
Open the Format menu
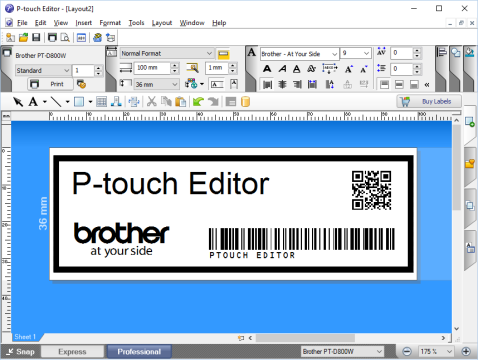110,23
